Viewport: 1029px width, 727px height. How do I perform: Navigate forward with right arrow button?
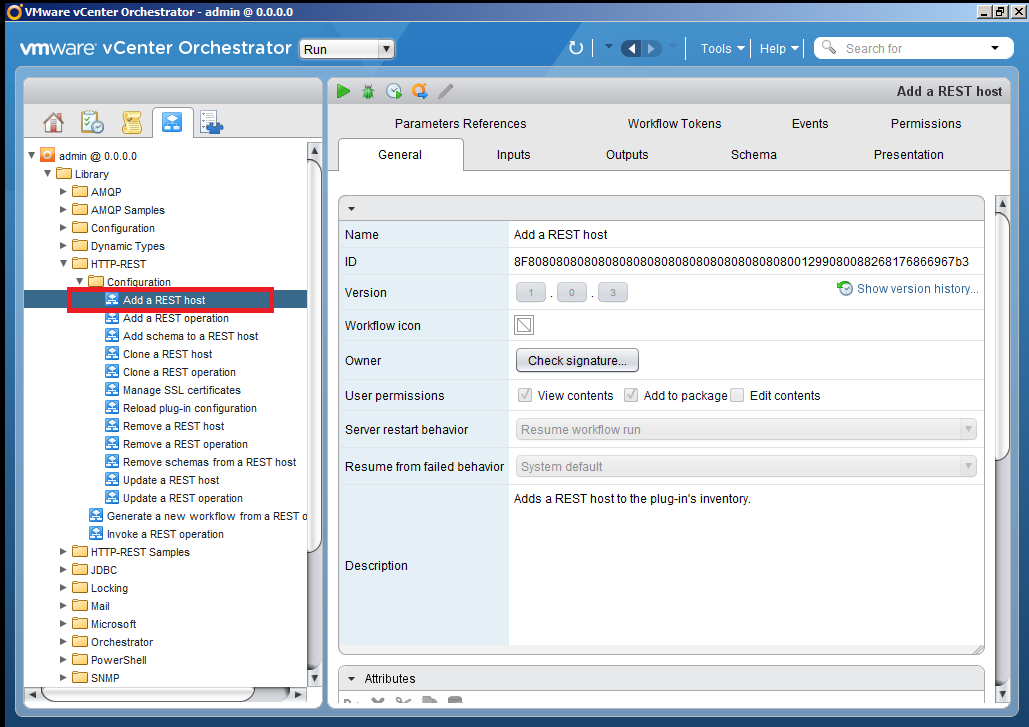point(651,48)
